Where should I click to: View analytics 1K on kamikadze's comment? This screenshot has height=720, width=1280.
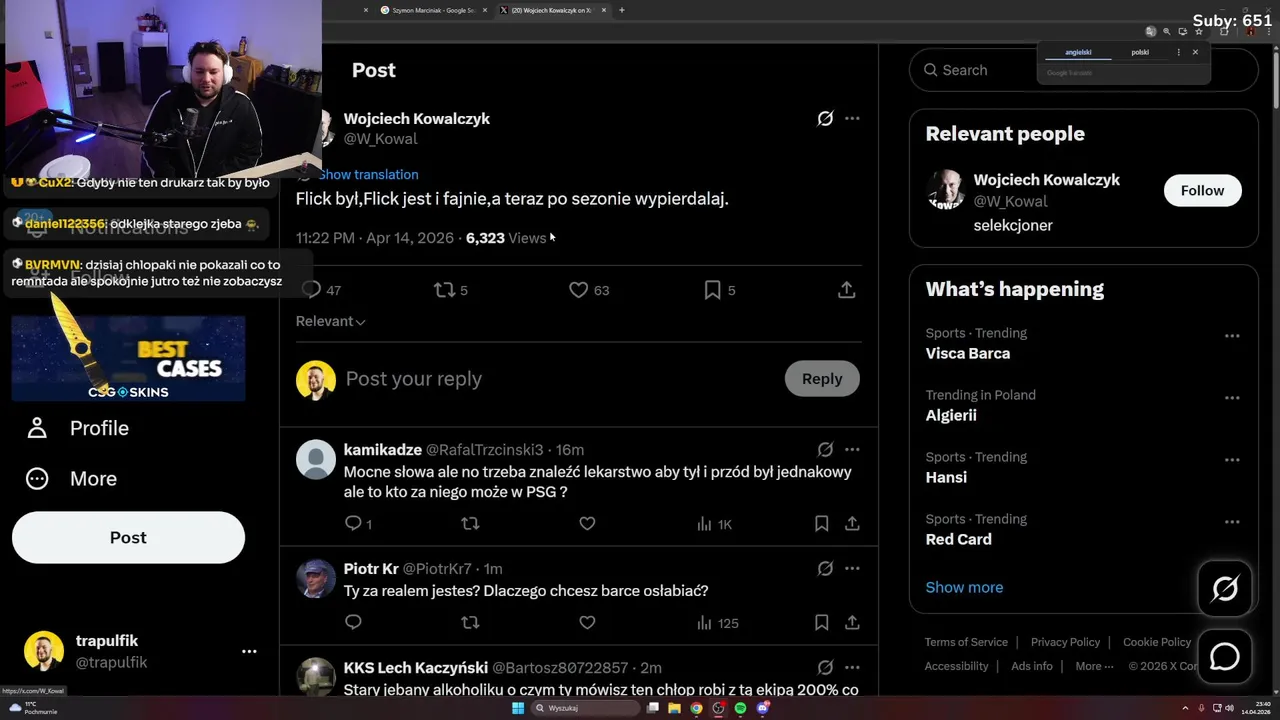(714, 524)
